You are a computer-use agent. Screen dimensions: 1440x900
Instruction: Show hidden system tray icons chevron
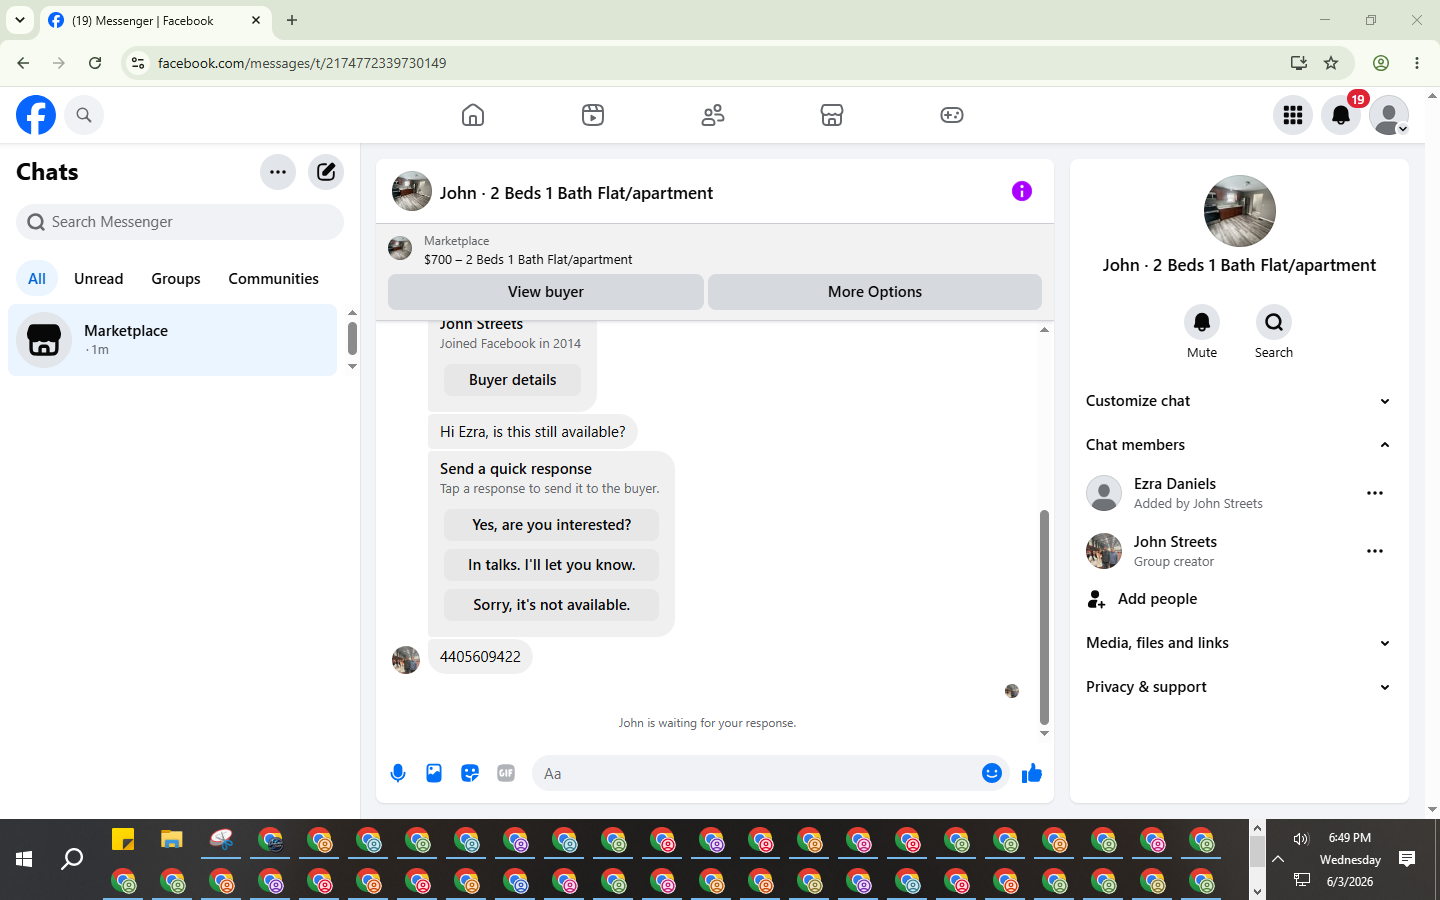click(1278, 859)
